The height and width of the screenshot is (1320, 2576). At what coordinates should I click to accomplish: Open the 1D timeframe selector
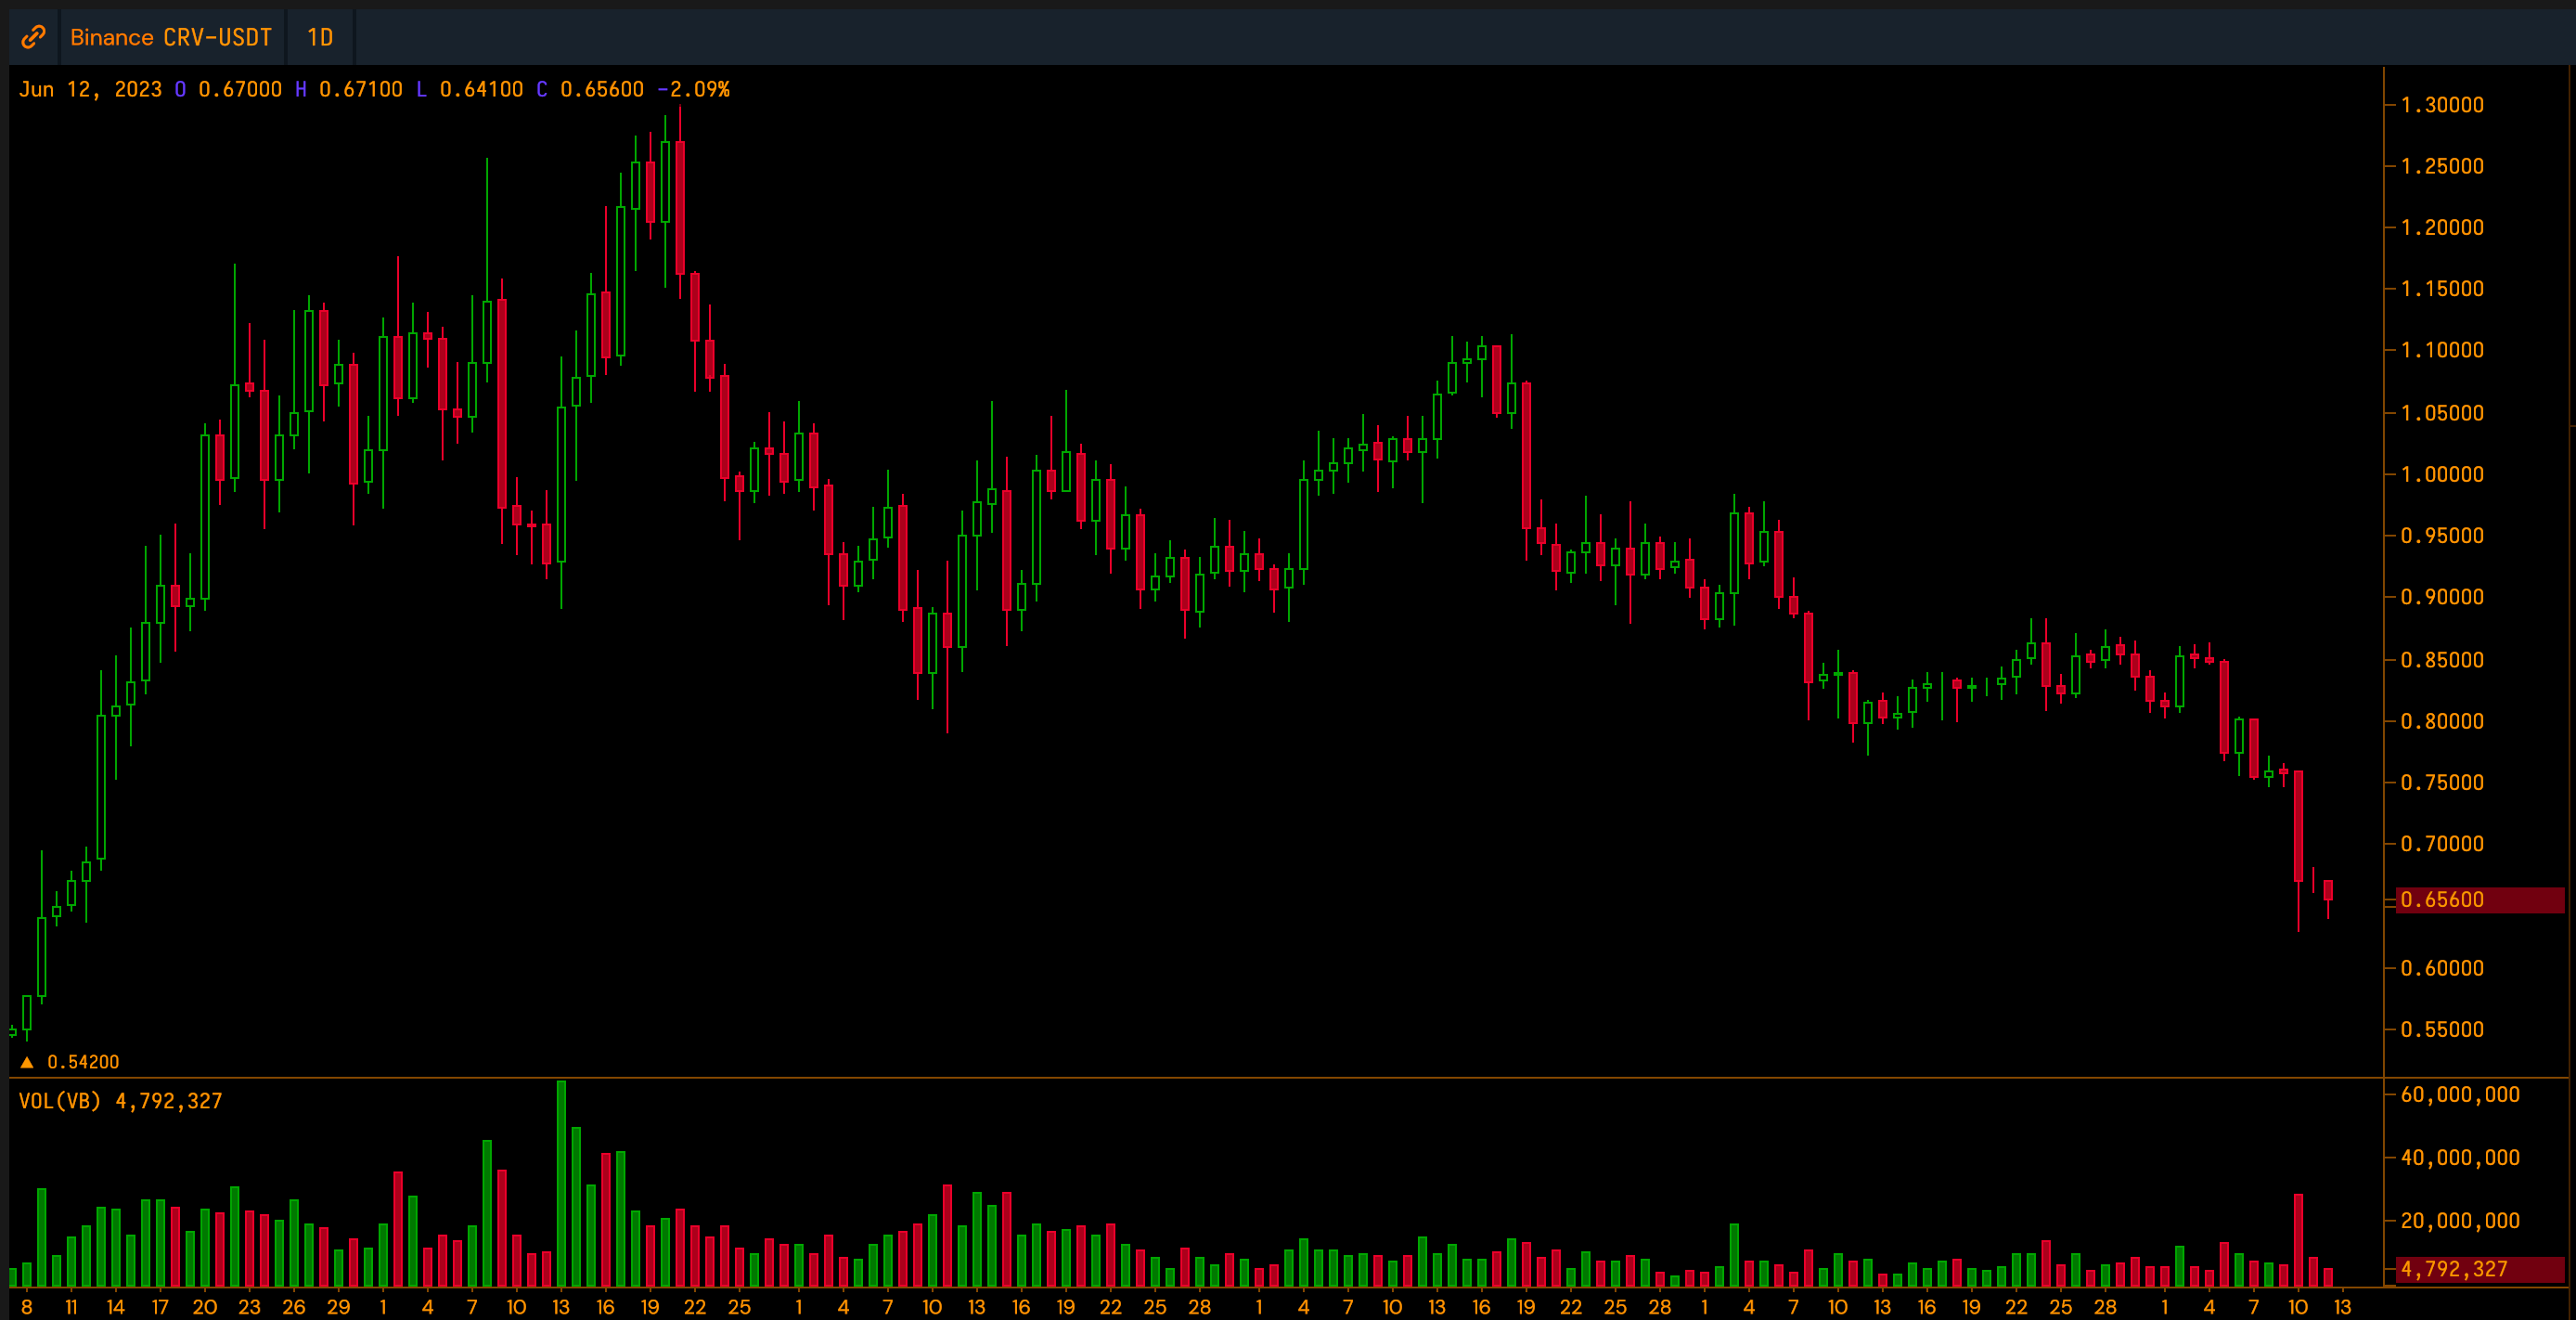pos(320,37)
